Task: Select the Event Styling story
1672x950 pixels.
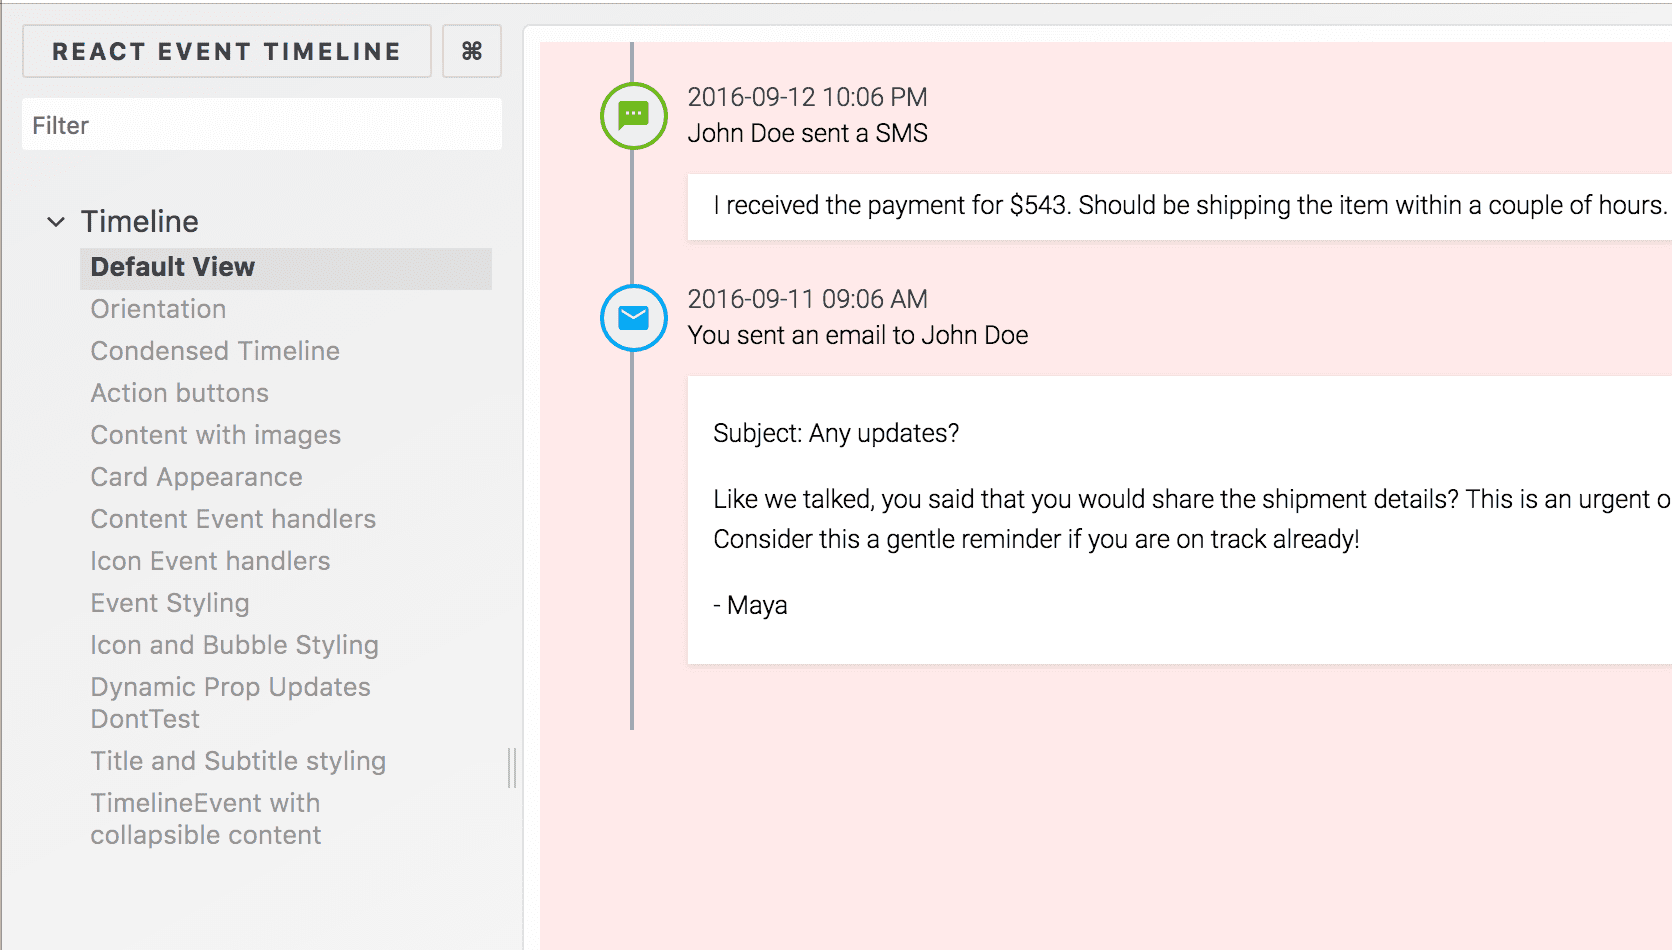Action: pyautogui.click(x=170, y=603)
